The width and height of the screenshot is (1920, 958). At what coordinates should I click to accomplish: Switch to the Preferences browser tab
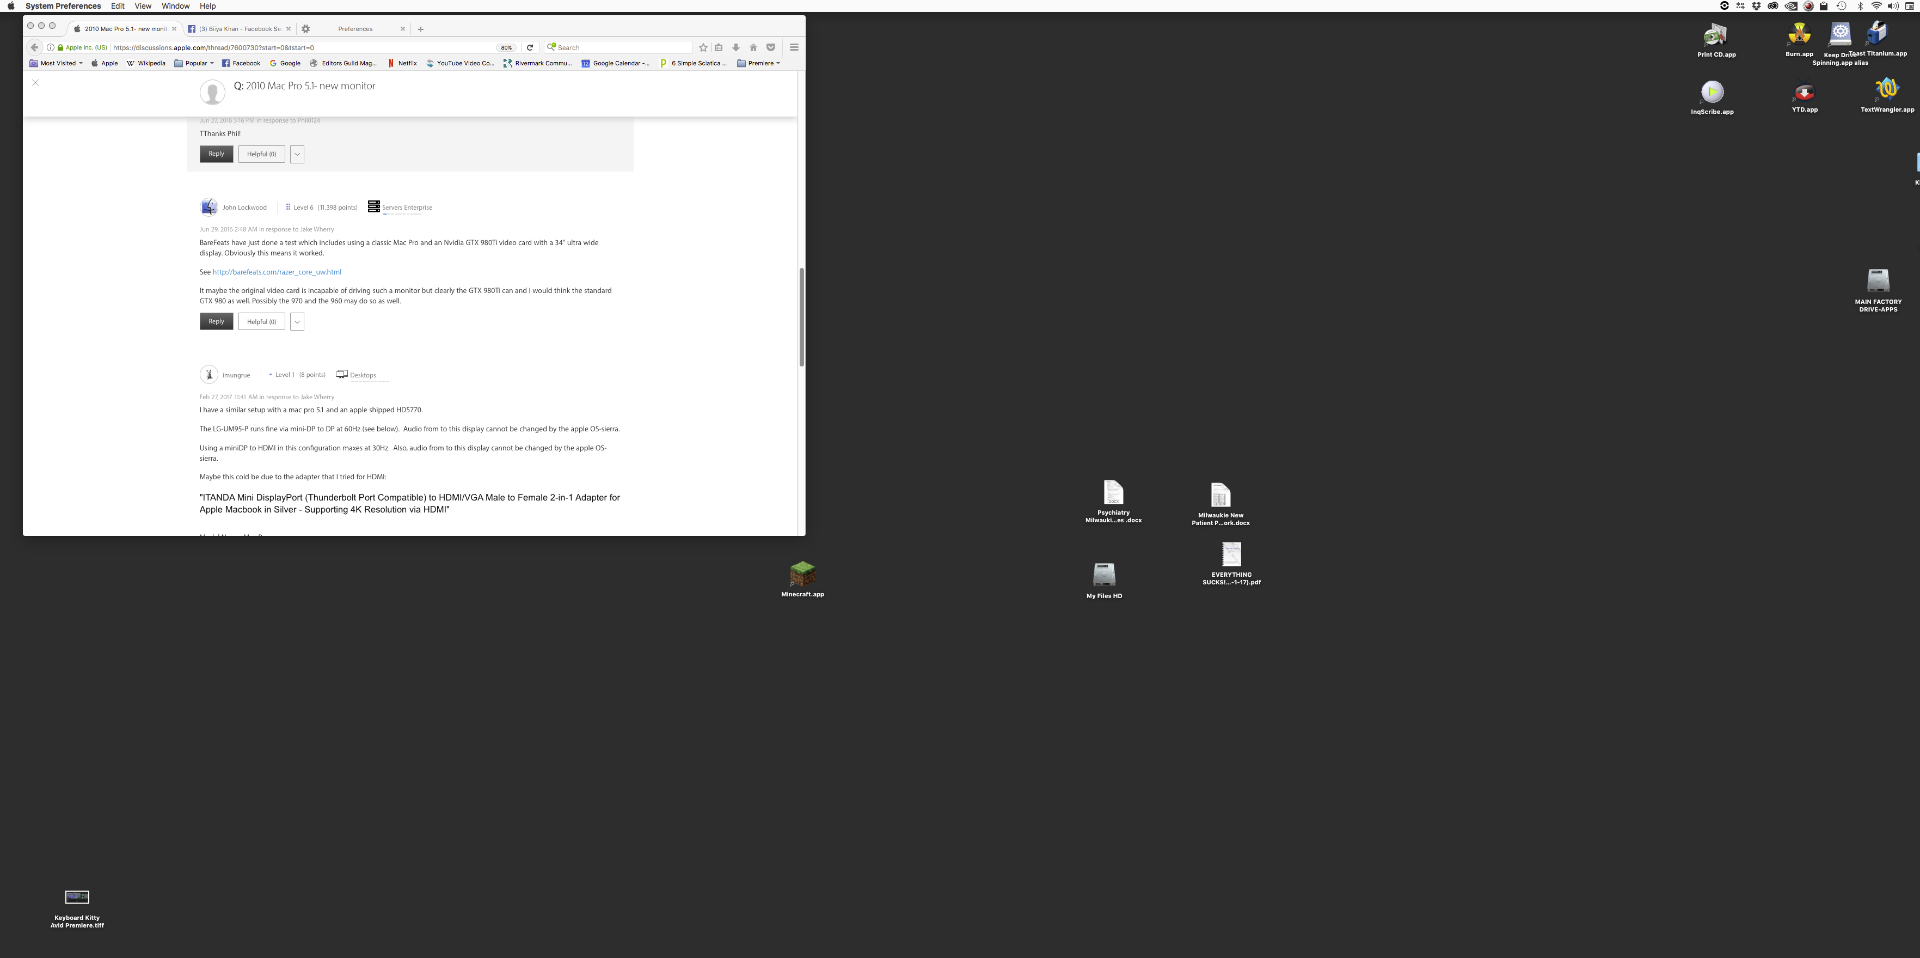pos(355,29)
